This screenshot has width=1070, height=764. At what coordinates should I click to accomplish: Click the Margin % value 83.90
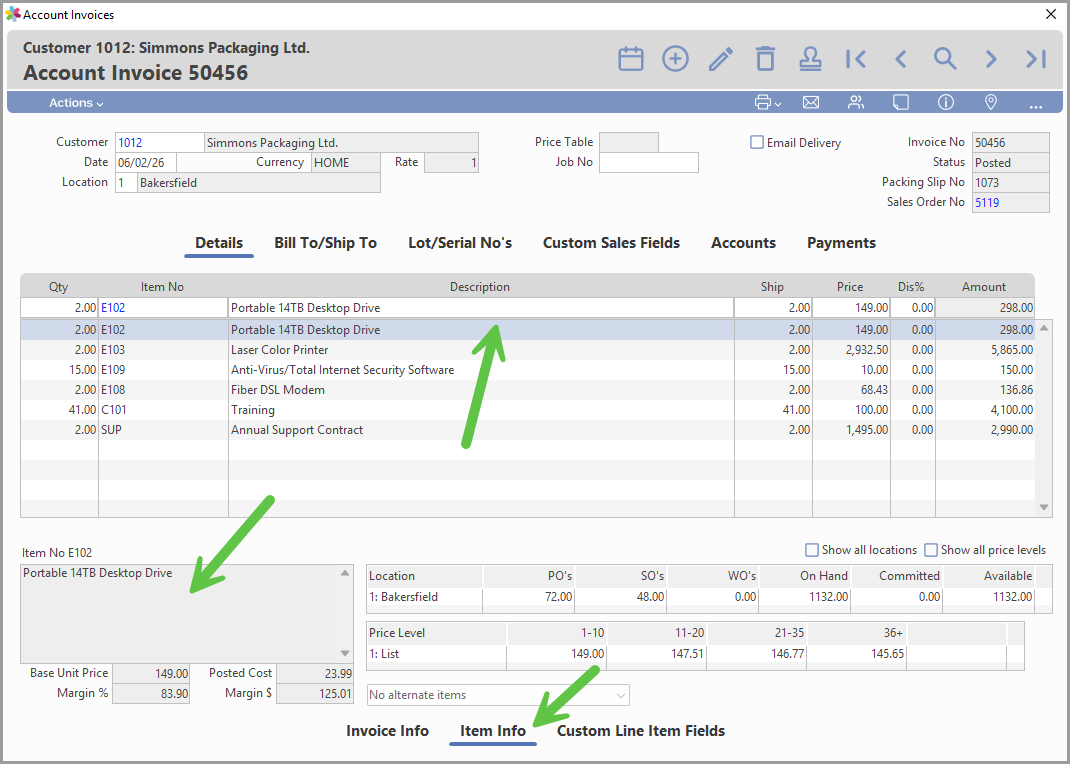pyautogui.click(x=151, y=694)
